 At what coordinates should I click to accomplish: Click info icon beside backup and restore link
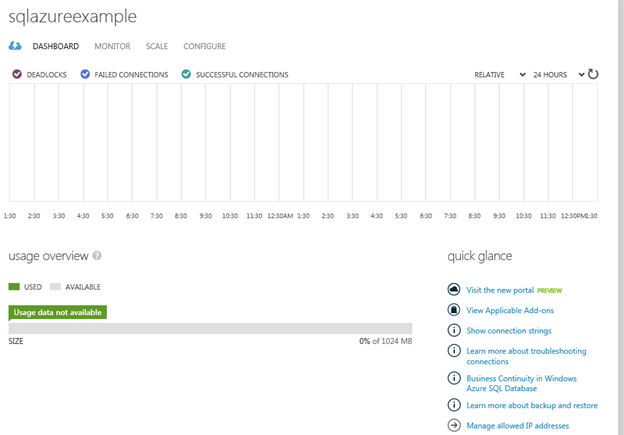(454, 405)
